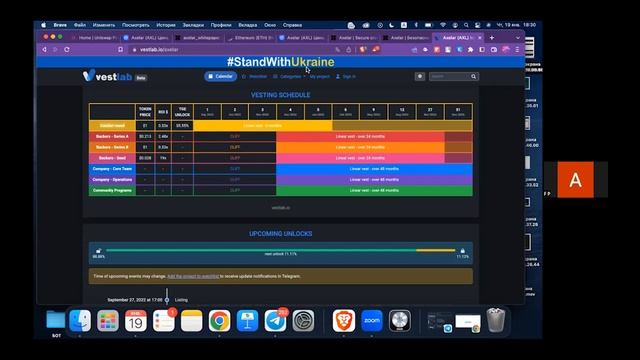The height and width of the screenshot is (360, 640).
Task: Open Finder from the dock
Action: 80,320
